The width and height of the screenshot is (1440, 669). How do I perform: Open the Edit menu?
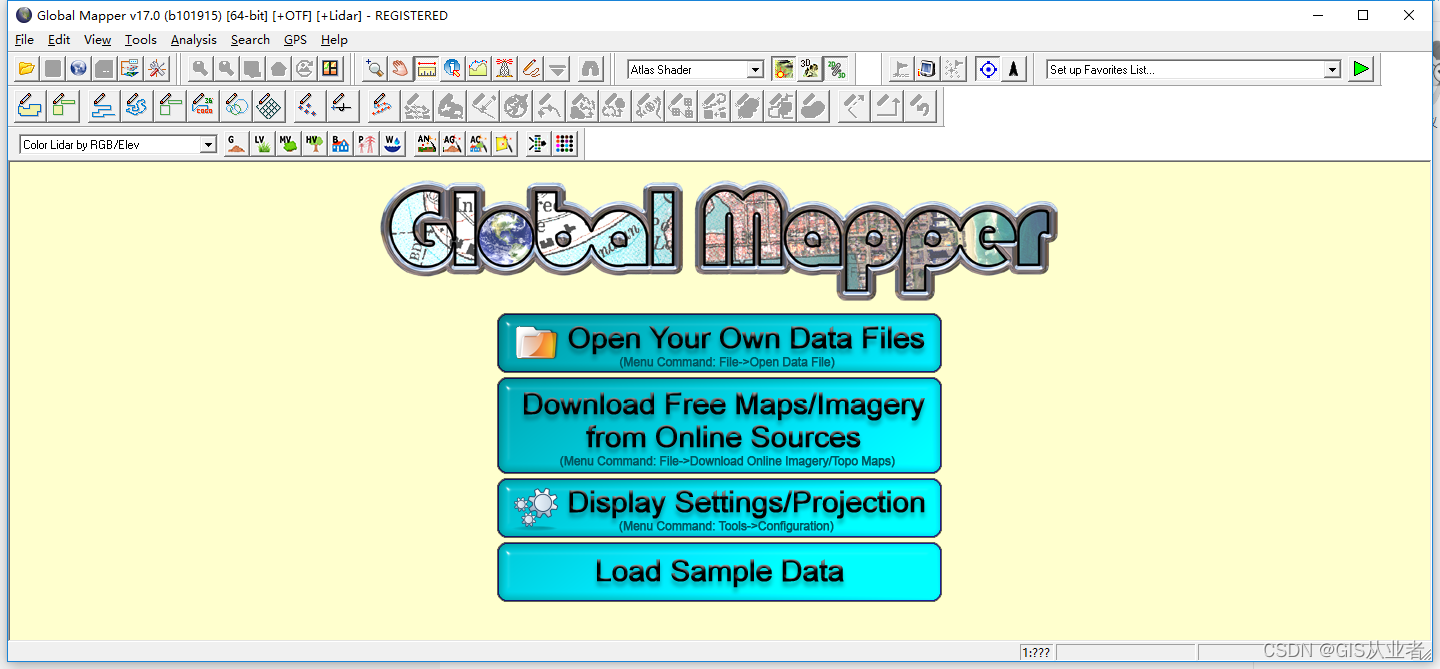click(x=59, y=40)
